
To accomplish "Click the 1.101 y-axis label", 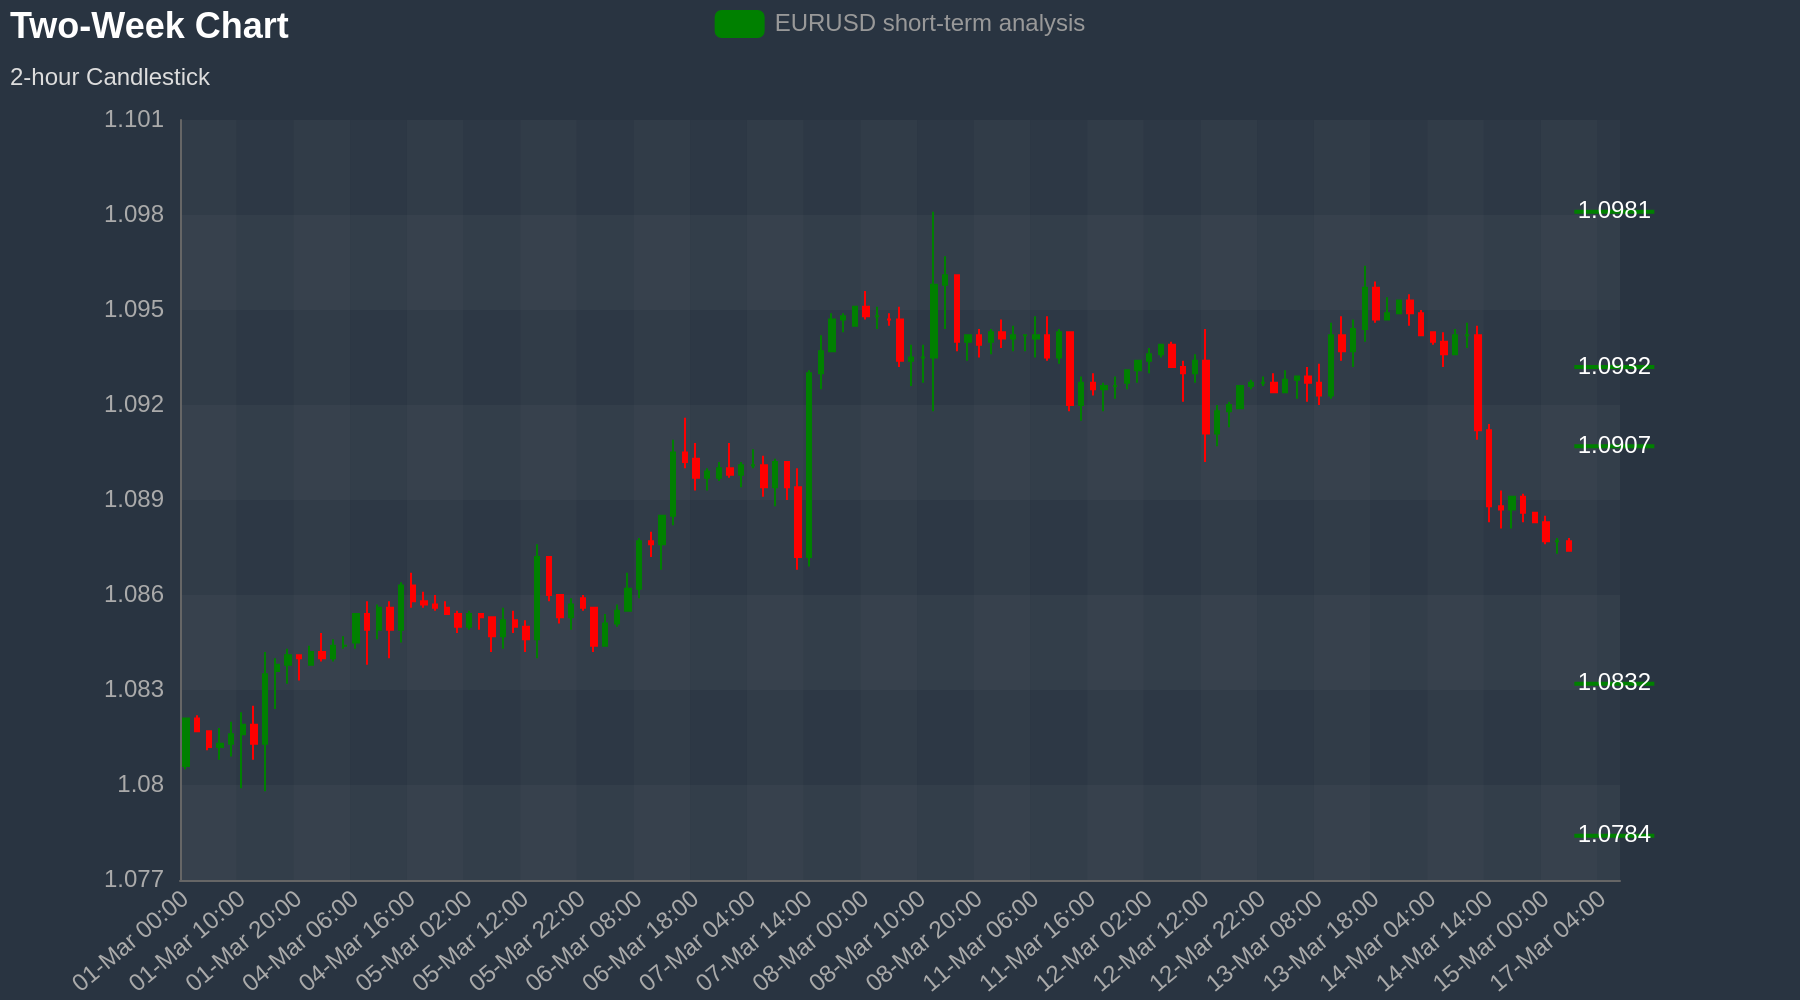I will (134, 120).
